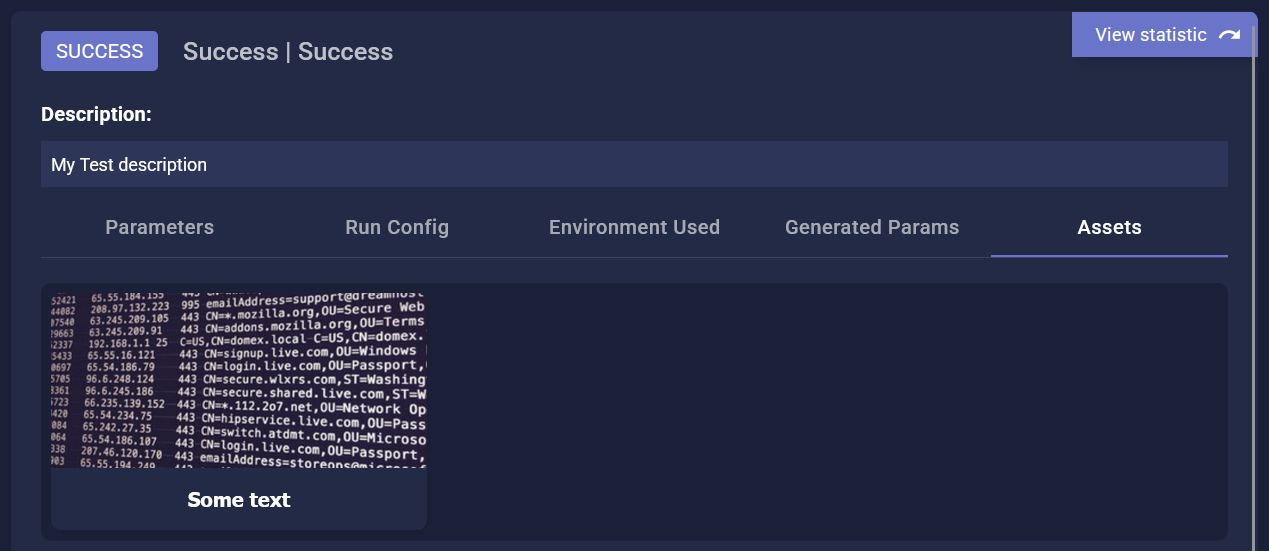
Task: Select the first Success word in the title
Action: pos(230,52)
